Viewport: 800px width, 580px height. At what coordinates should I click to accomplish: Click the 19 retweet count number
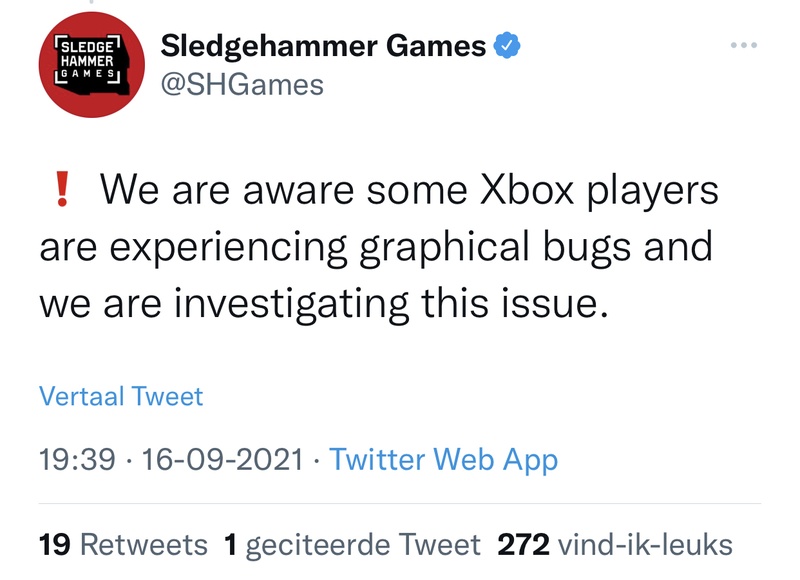pos(55,545)
